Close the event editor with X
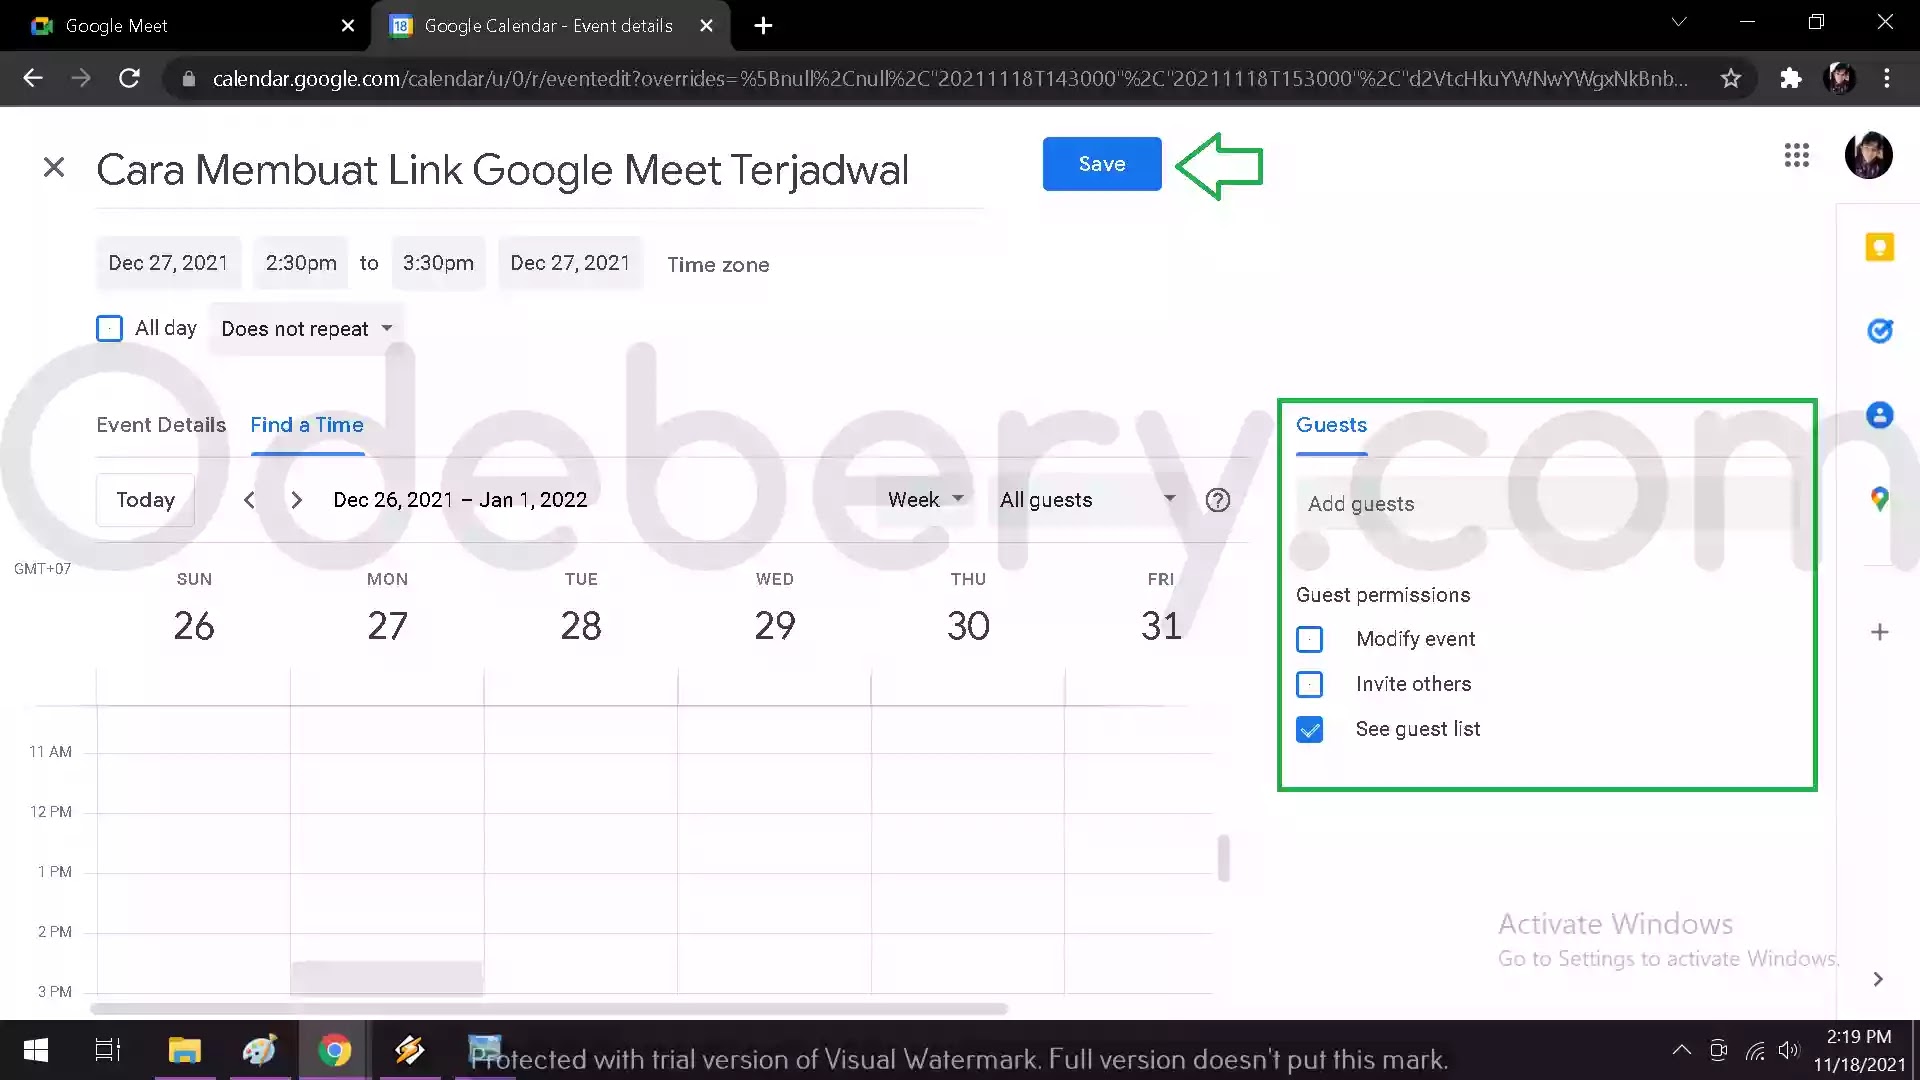The image size is (1920, 1080). 54,167
